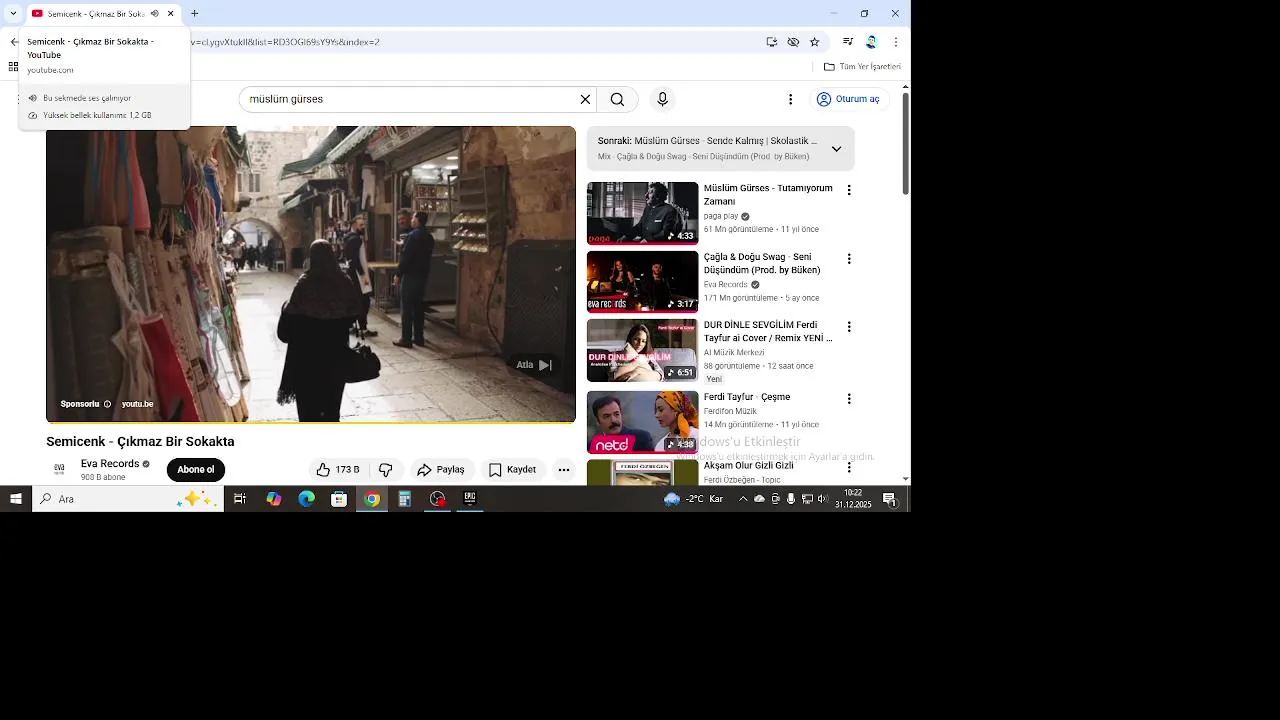The image size is (1280, 720).
Task: Open the Chrome profile avatar
Action: [x=871, y=42]
